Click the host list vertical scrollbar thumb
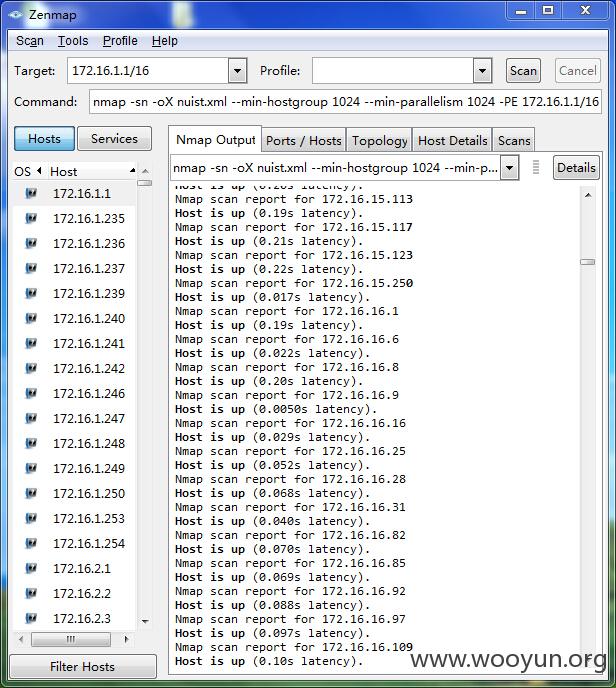The image size is (616, 688). point(145,183)
